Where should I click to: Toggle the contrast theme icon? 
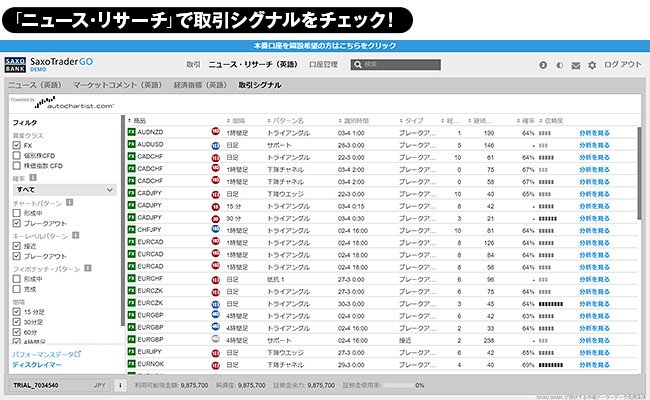560,65
